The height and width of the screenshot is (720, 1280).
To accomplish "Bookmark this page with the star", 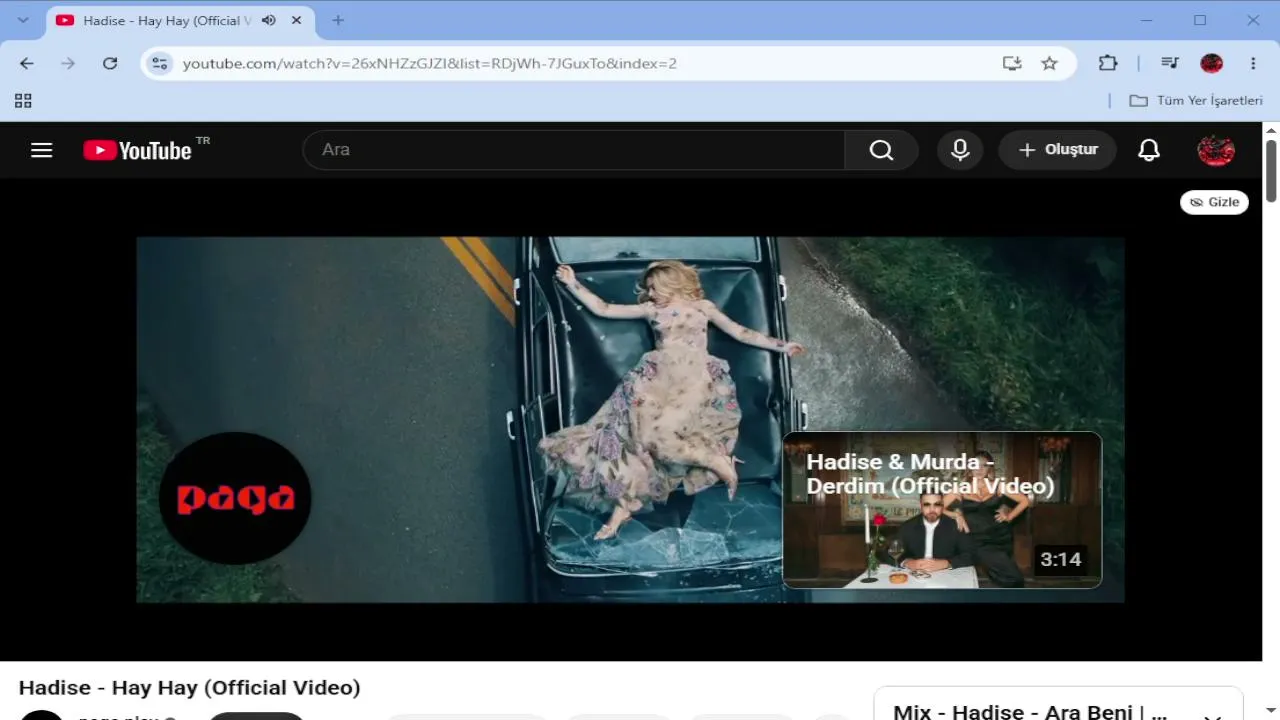I will pyautogui.click(x=1049, y=63).
